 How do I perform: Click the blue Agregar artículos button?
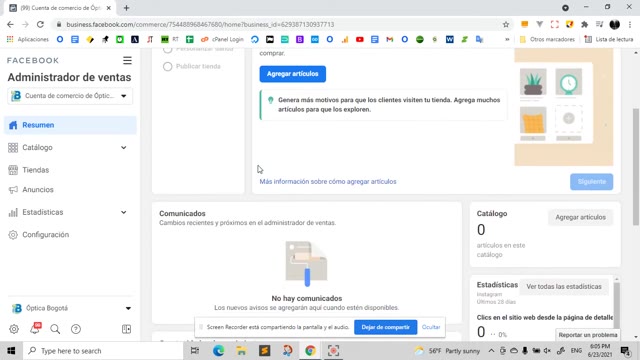coord(293,74)
